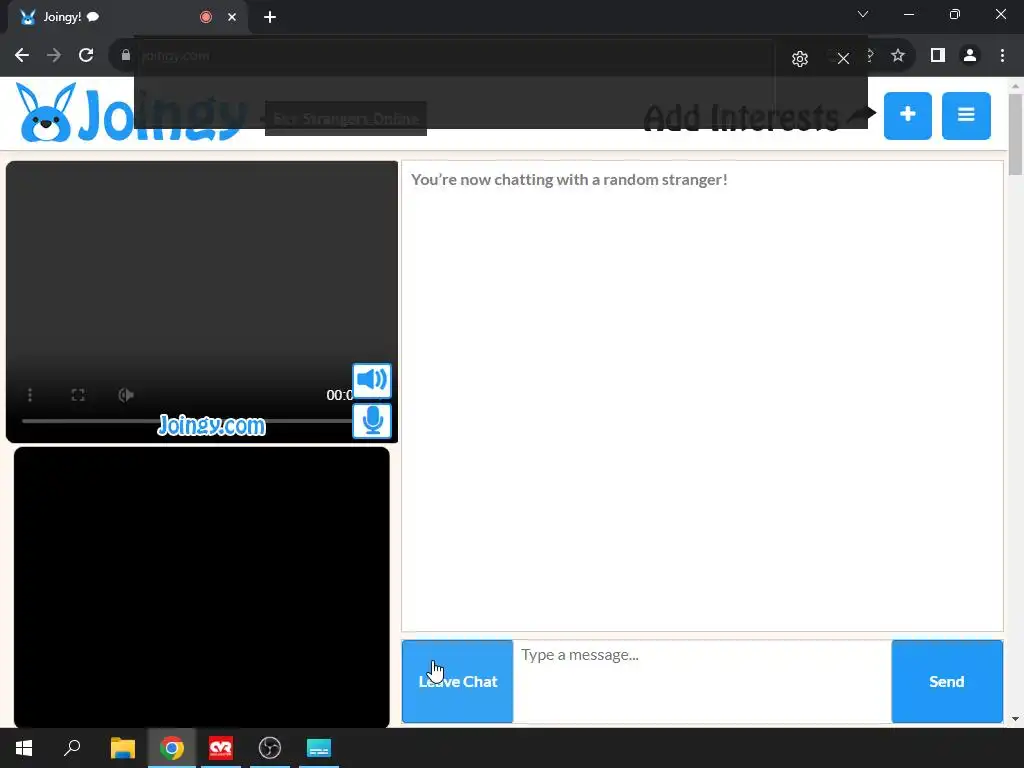Screen dimensions: 1024x768
Task: Click the Leave Chat button
Action: click(x=457, y=681)
